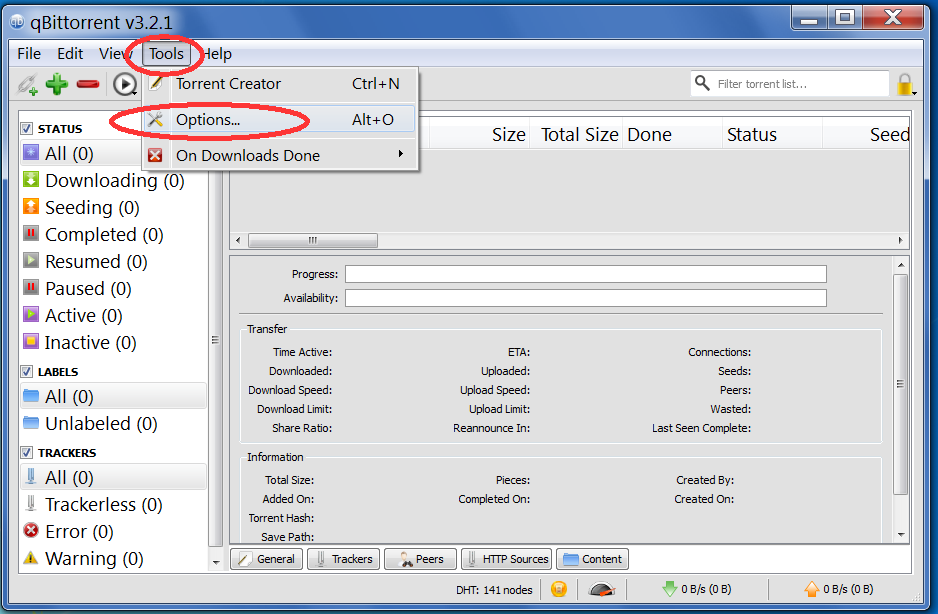Click the green plus add torrent icon
Viewport: 938px width, 614px height.
[x=57, y=84]
